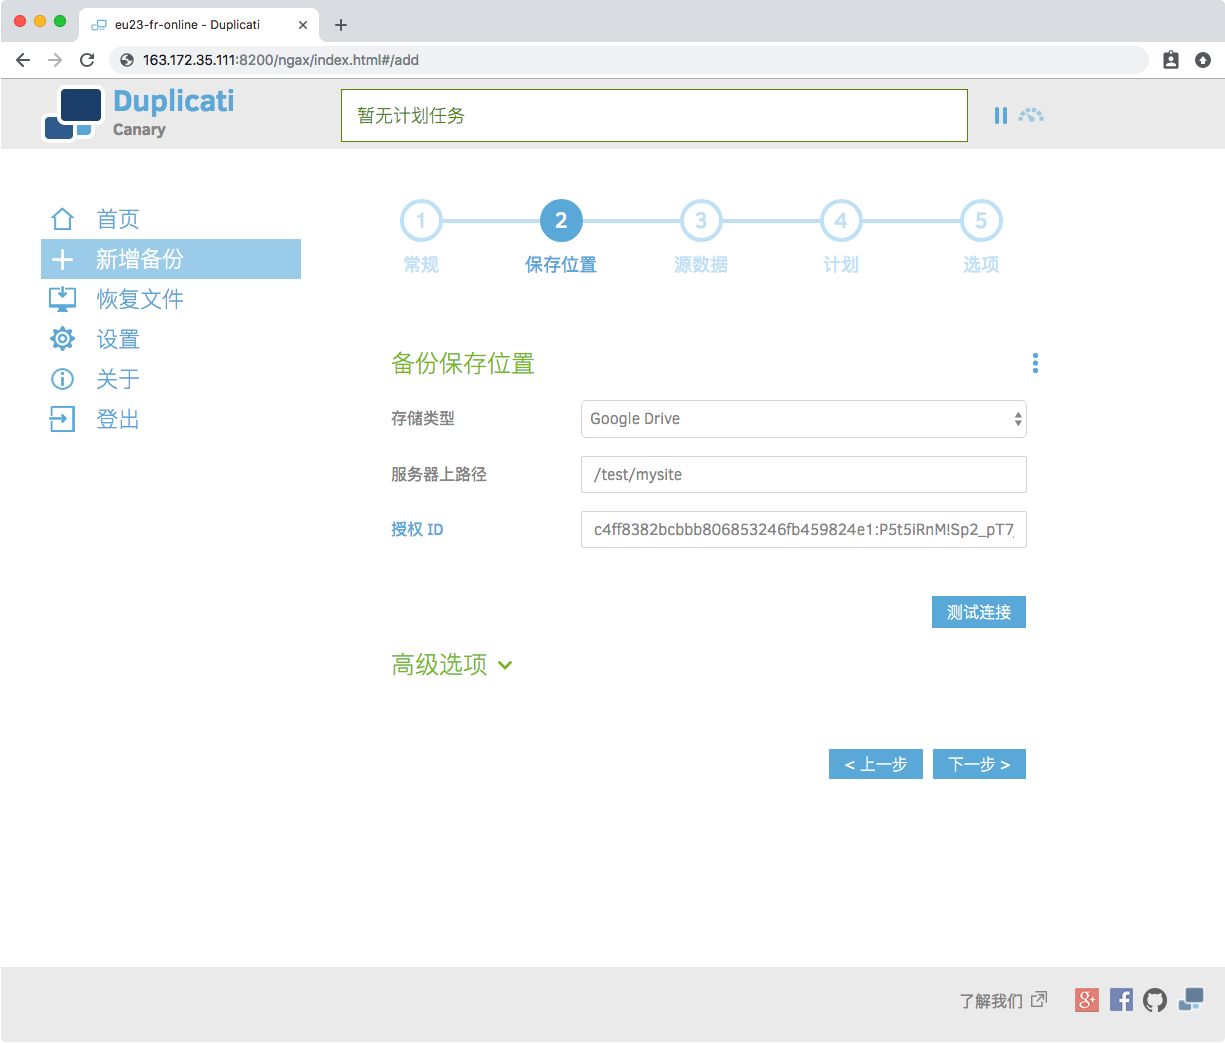Viewport: 1225px width, 1043px height.
Task: Open the GitHub icon in footer
Action: click(1155, 999)
